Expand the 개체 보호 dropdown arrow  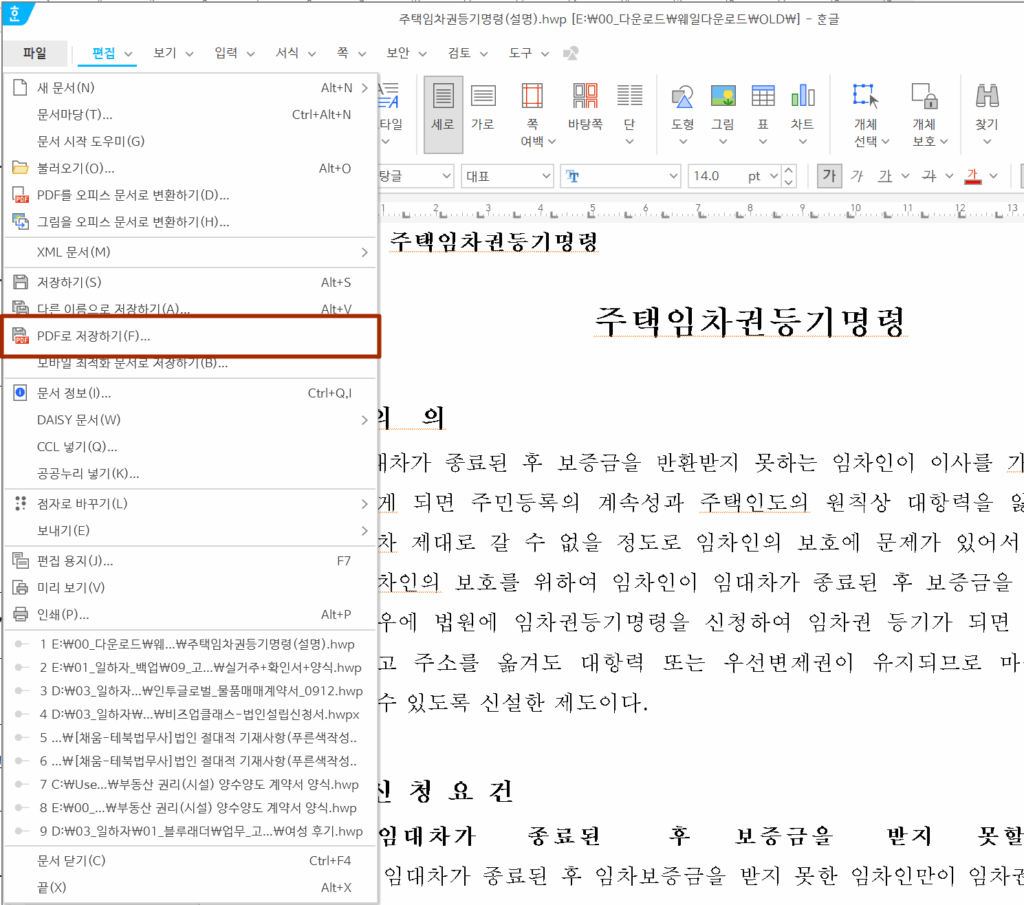[x=944, y=141]
